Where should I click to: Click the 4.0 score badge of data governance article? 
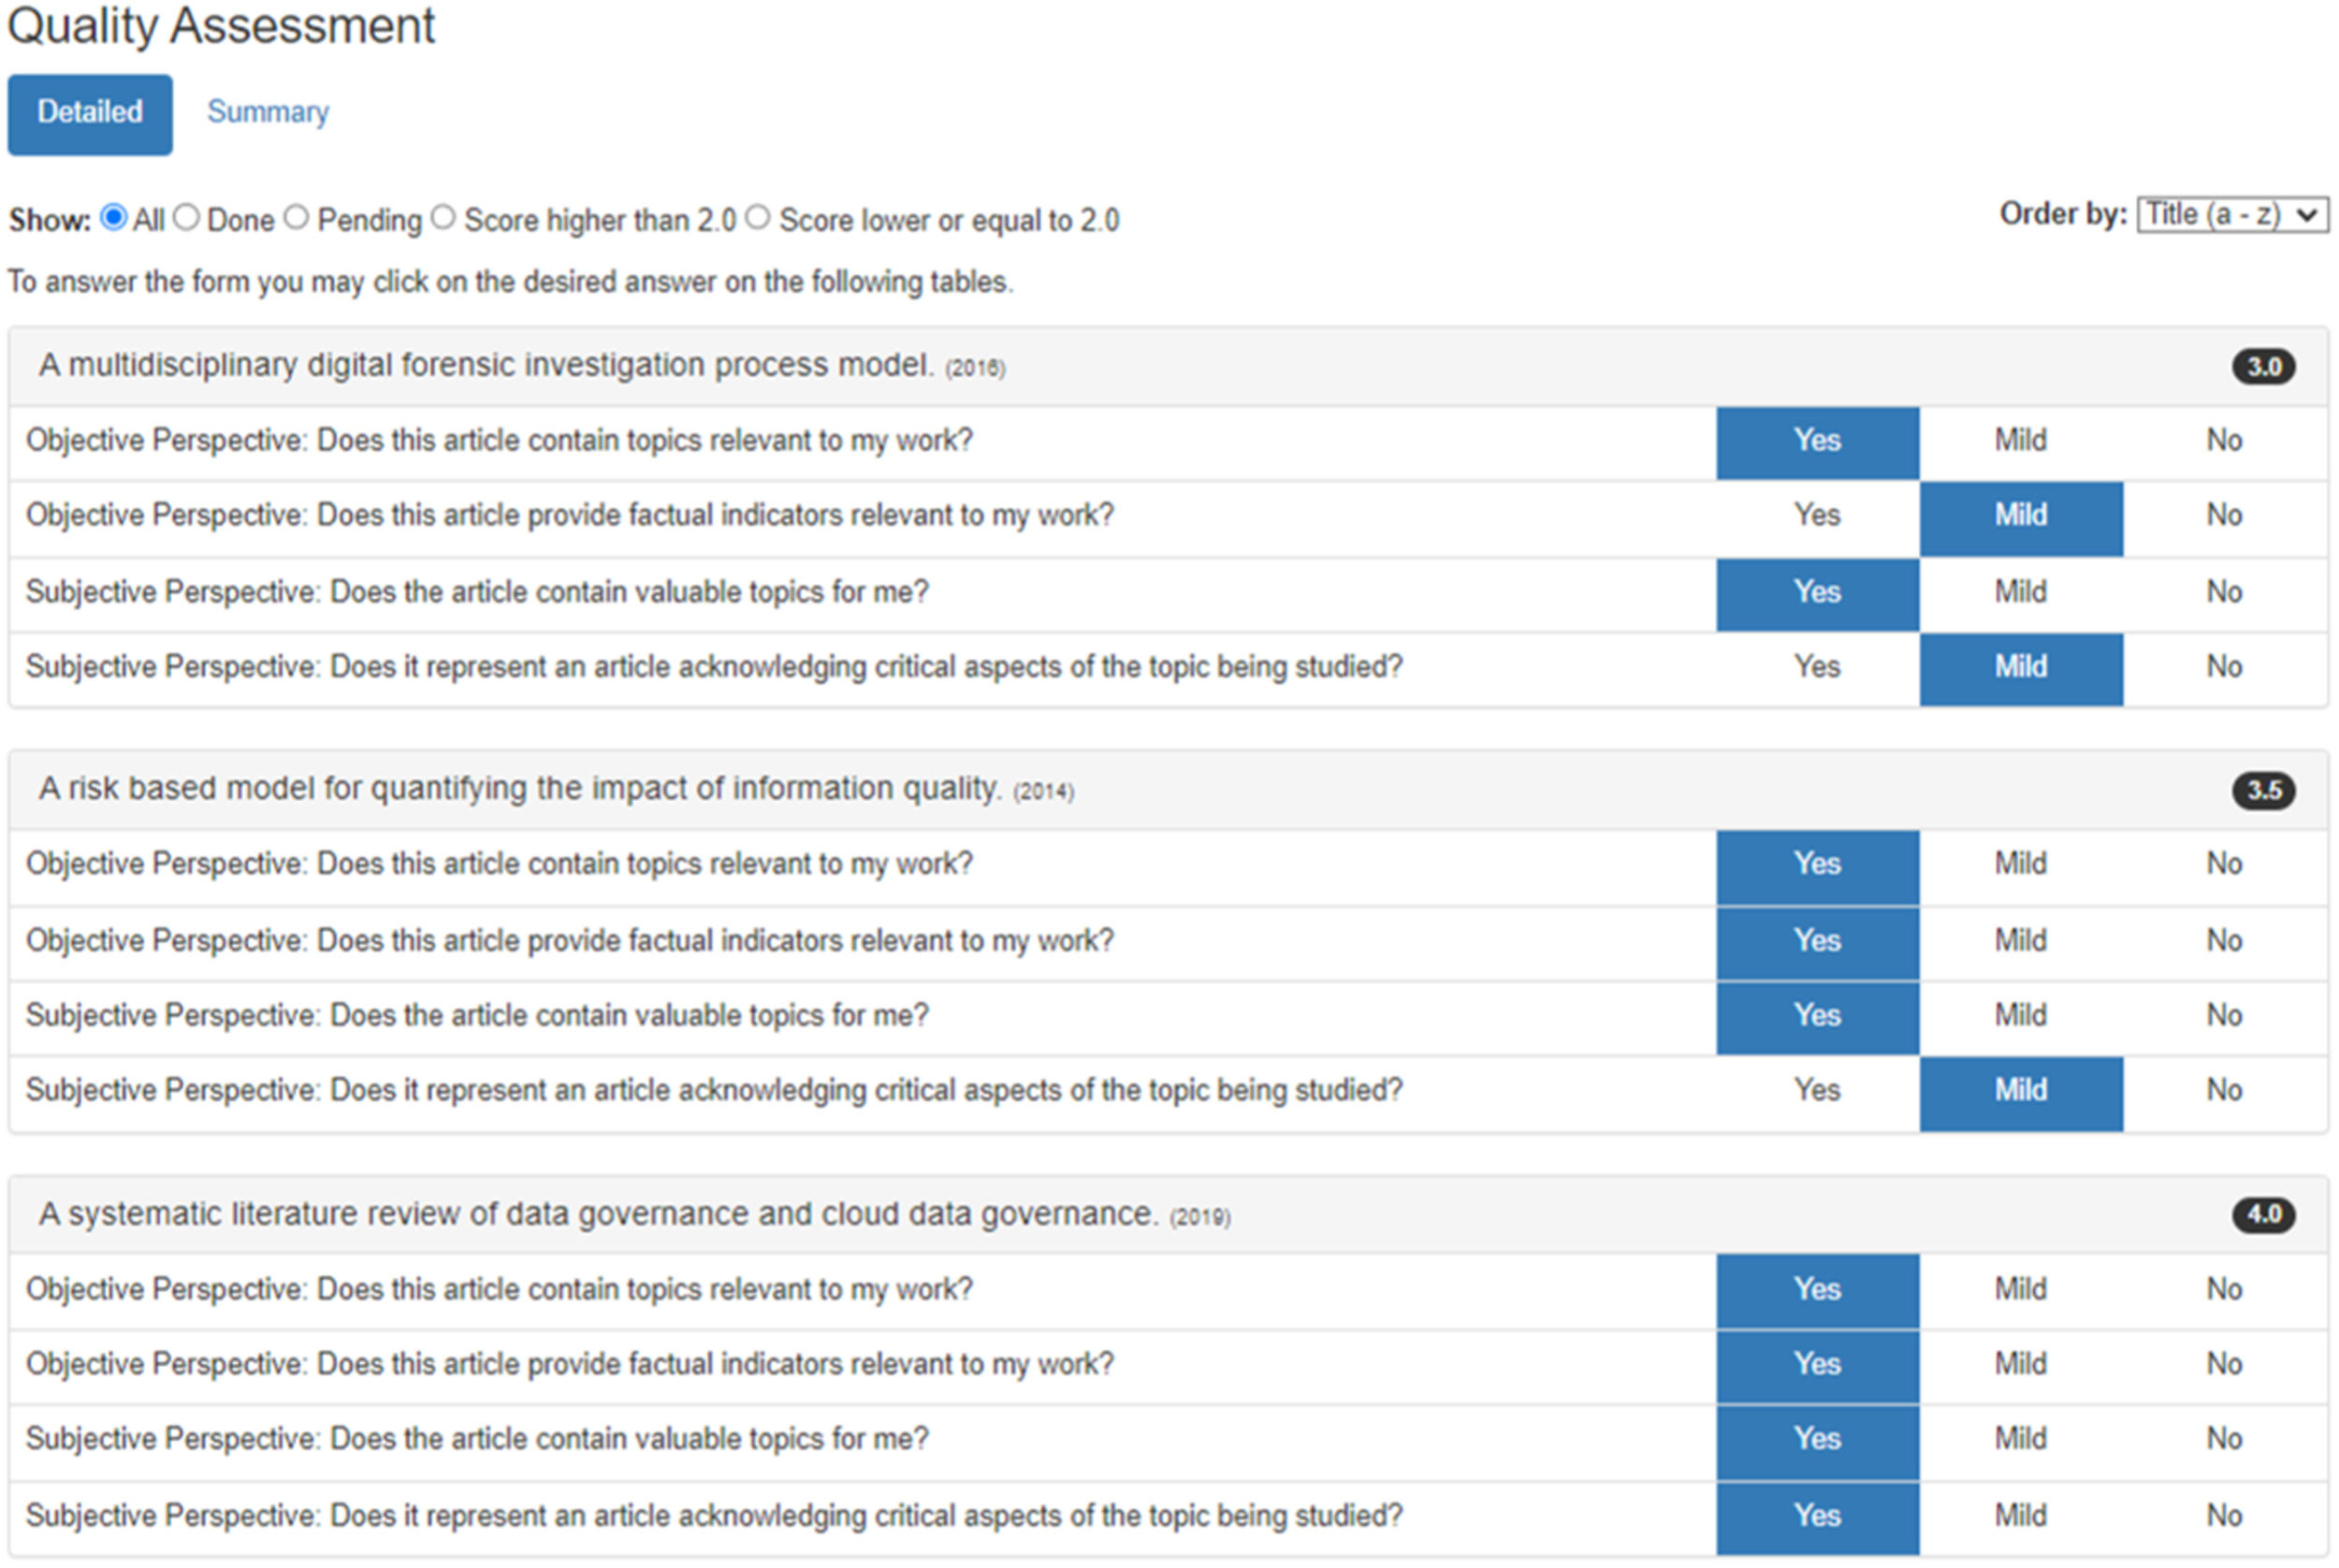coord(2263,1215)
